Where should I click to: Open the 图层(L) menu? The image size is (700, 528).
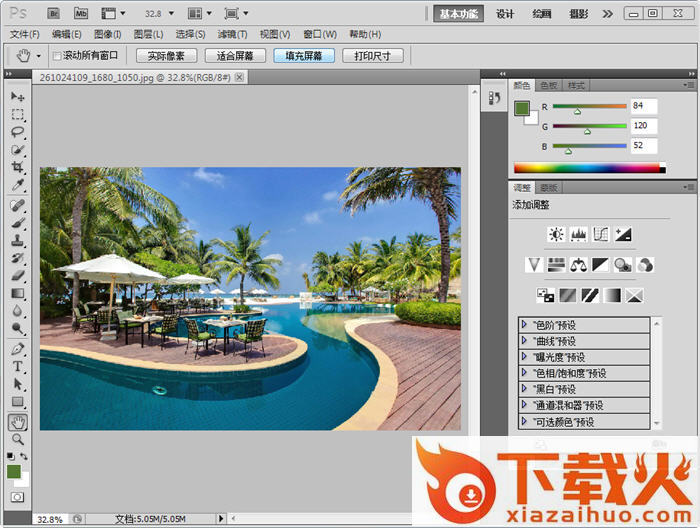[148, 34]
